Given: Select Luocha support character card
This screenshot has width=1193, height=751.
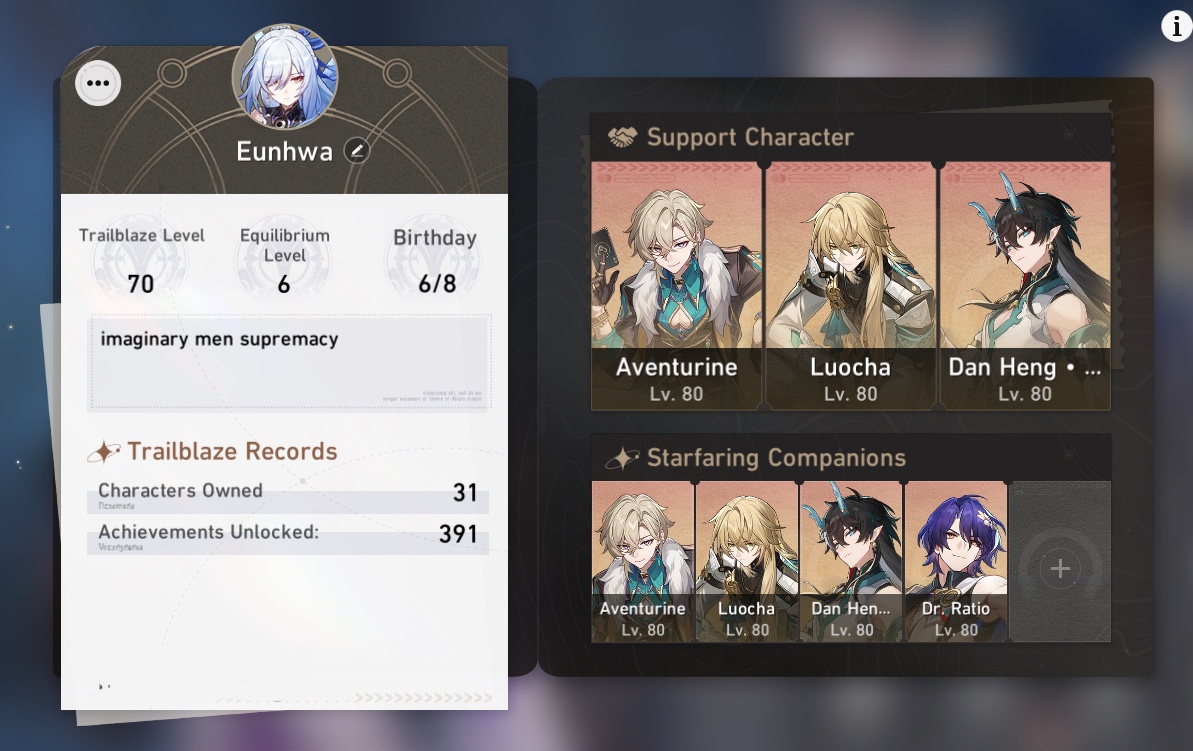Looking at the screenshot, I should (x=851, y=286).
